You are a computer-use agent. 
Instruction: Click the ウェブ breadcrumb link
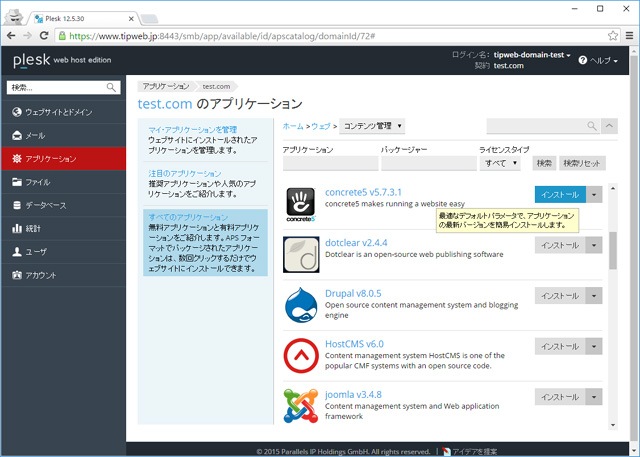point(321,126)
